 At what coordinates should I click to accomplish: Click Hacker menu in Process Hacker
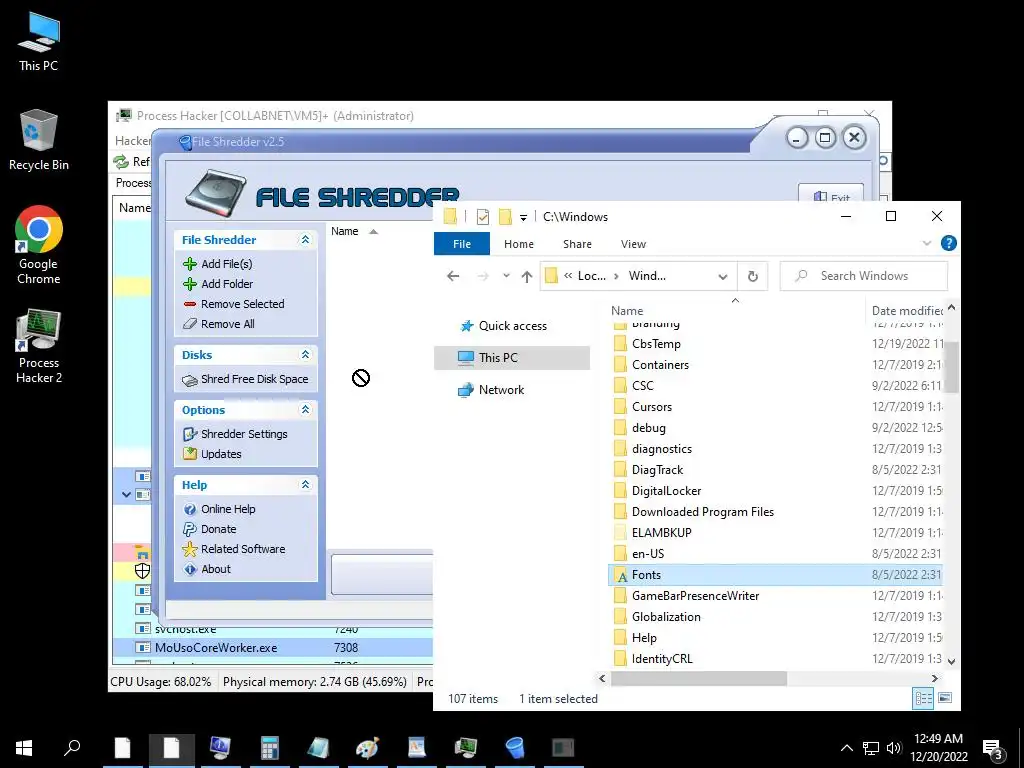click(133, 141)
